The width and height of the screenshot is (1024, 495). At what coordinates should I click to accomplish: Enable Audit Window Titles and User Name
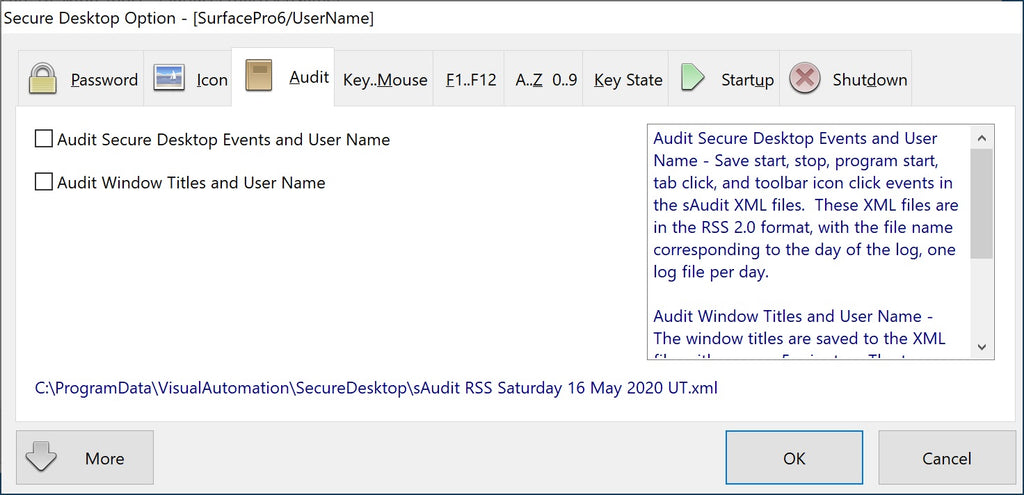44,183
